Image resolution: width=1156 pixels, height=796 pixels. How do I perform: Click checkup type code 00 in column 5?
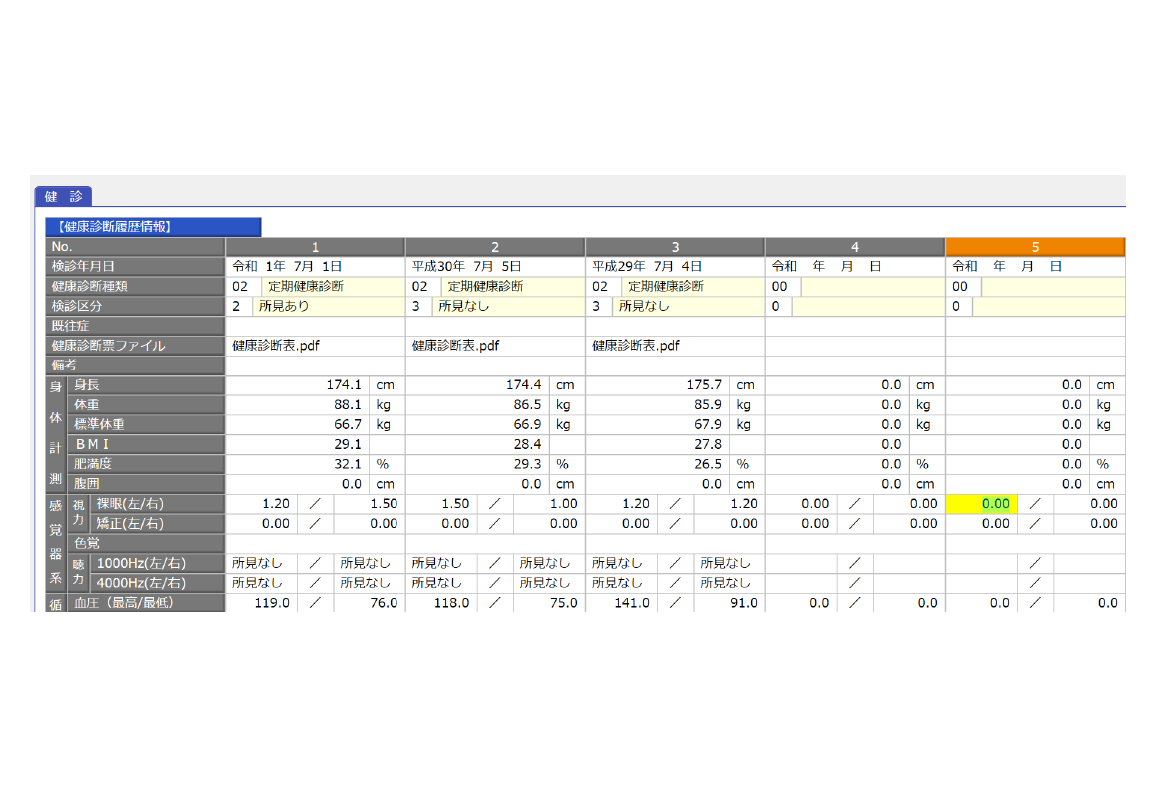tap(963, 287)
